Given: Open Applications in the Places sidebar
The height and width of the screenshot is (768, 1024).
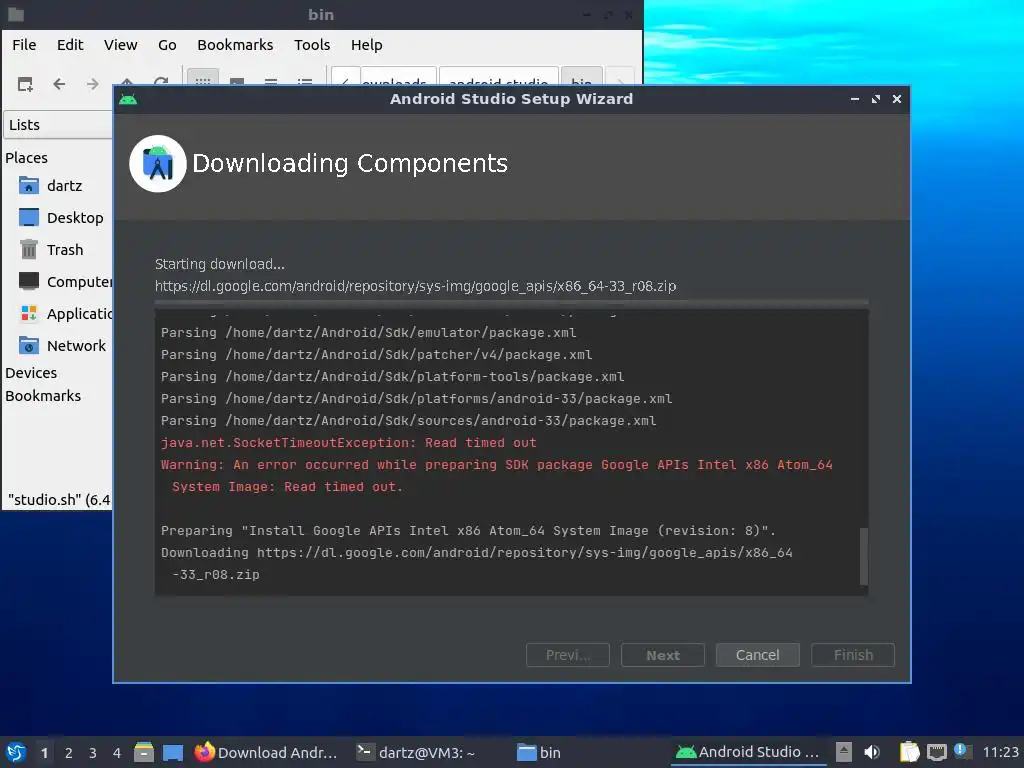Looking at the screenshot, I should point(65,313).
